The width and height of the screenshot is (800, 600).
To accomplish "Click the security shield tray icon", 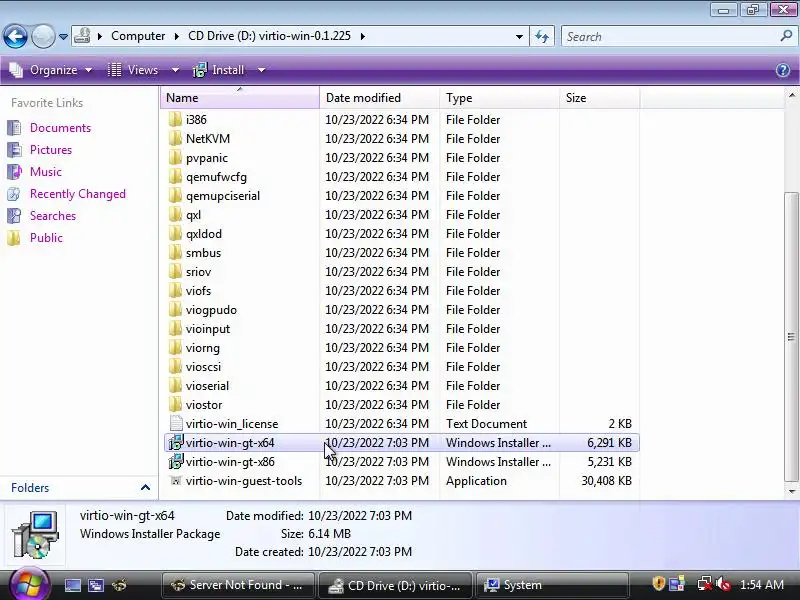I will (659, 584).
